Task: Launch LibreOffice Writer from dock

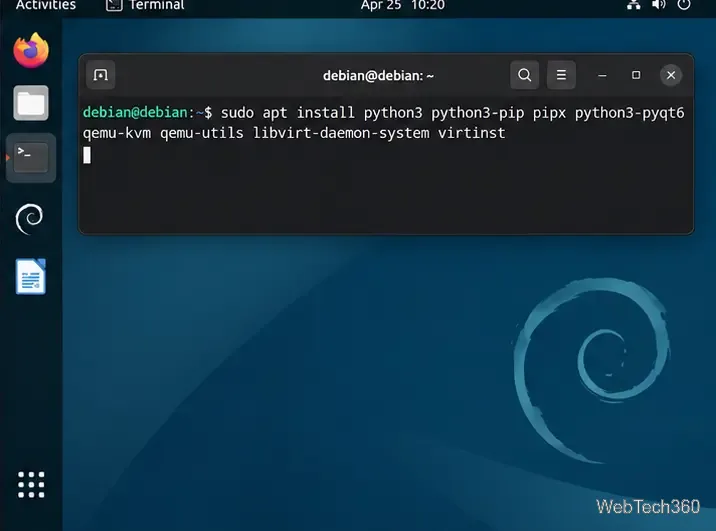Action: coord(31,277)
